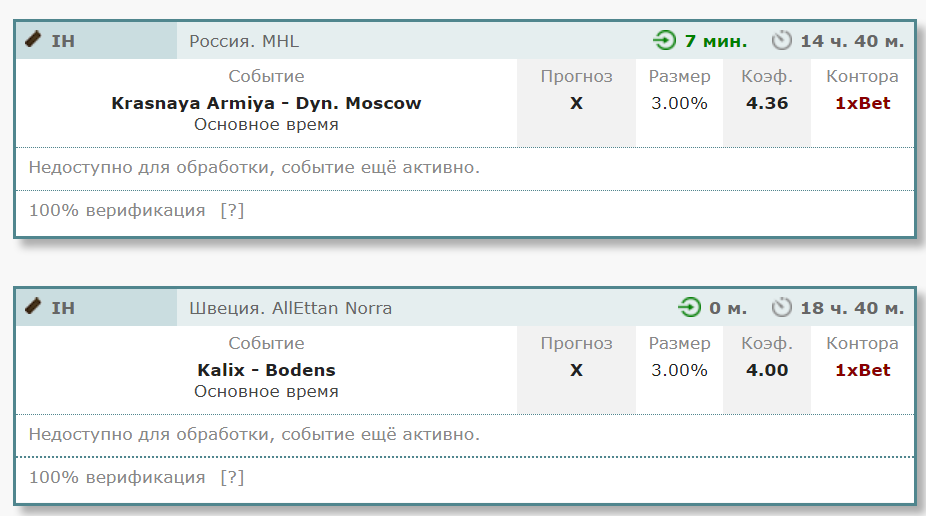Click the 3.00% stake size in the Kalix card
Image resolution: width=926 pixels, height=516 pixels.
(679, 370)
